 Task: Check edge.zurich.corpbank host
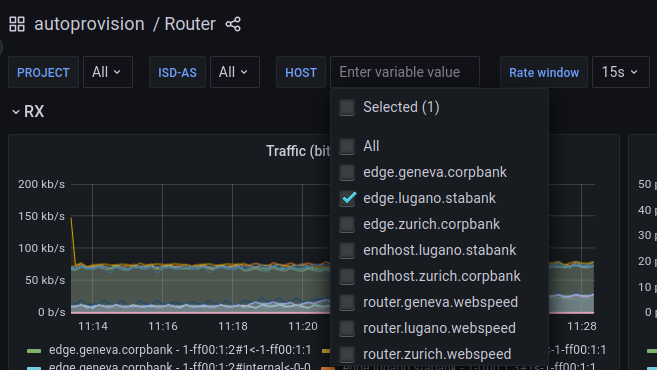[347, 224]
